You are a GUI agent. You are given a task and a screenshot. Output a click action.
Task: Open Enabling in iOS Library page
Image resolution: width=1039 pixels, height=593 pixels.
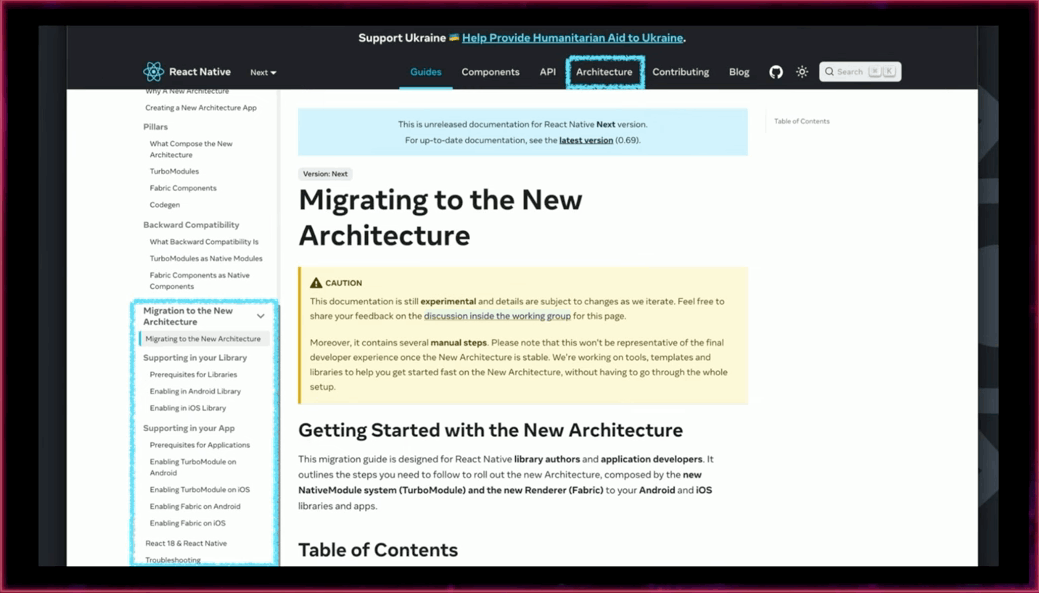pos(188,408)
